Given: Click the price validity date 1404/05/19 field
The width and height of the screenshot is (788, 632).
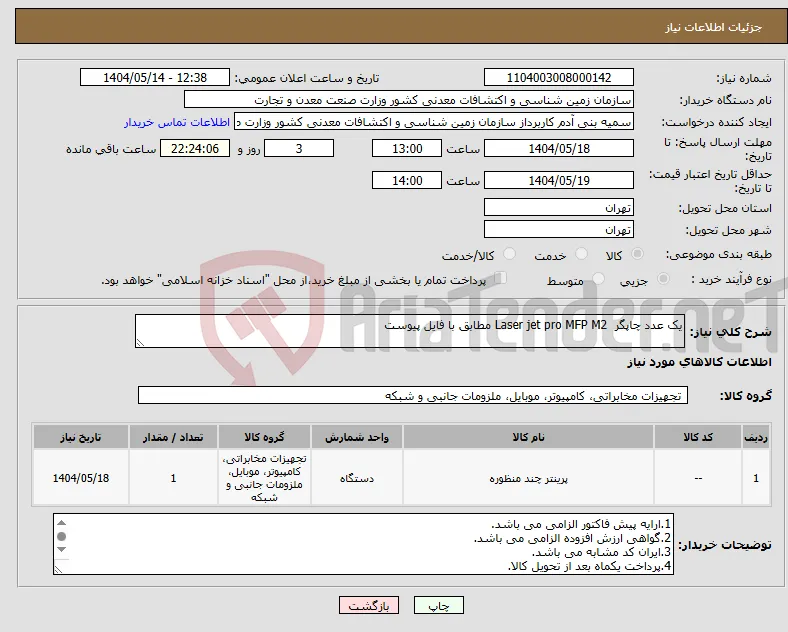Looking at the screenshot, I should 559,180.
